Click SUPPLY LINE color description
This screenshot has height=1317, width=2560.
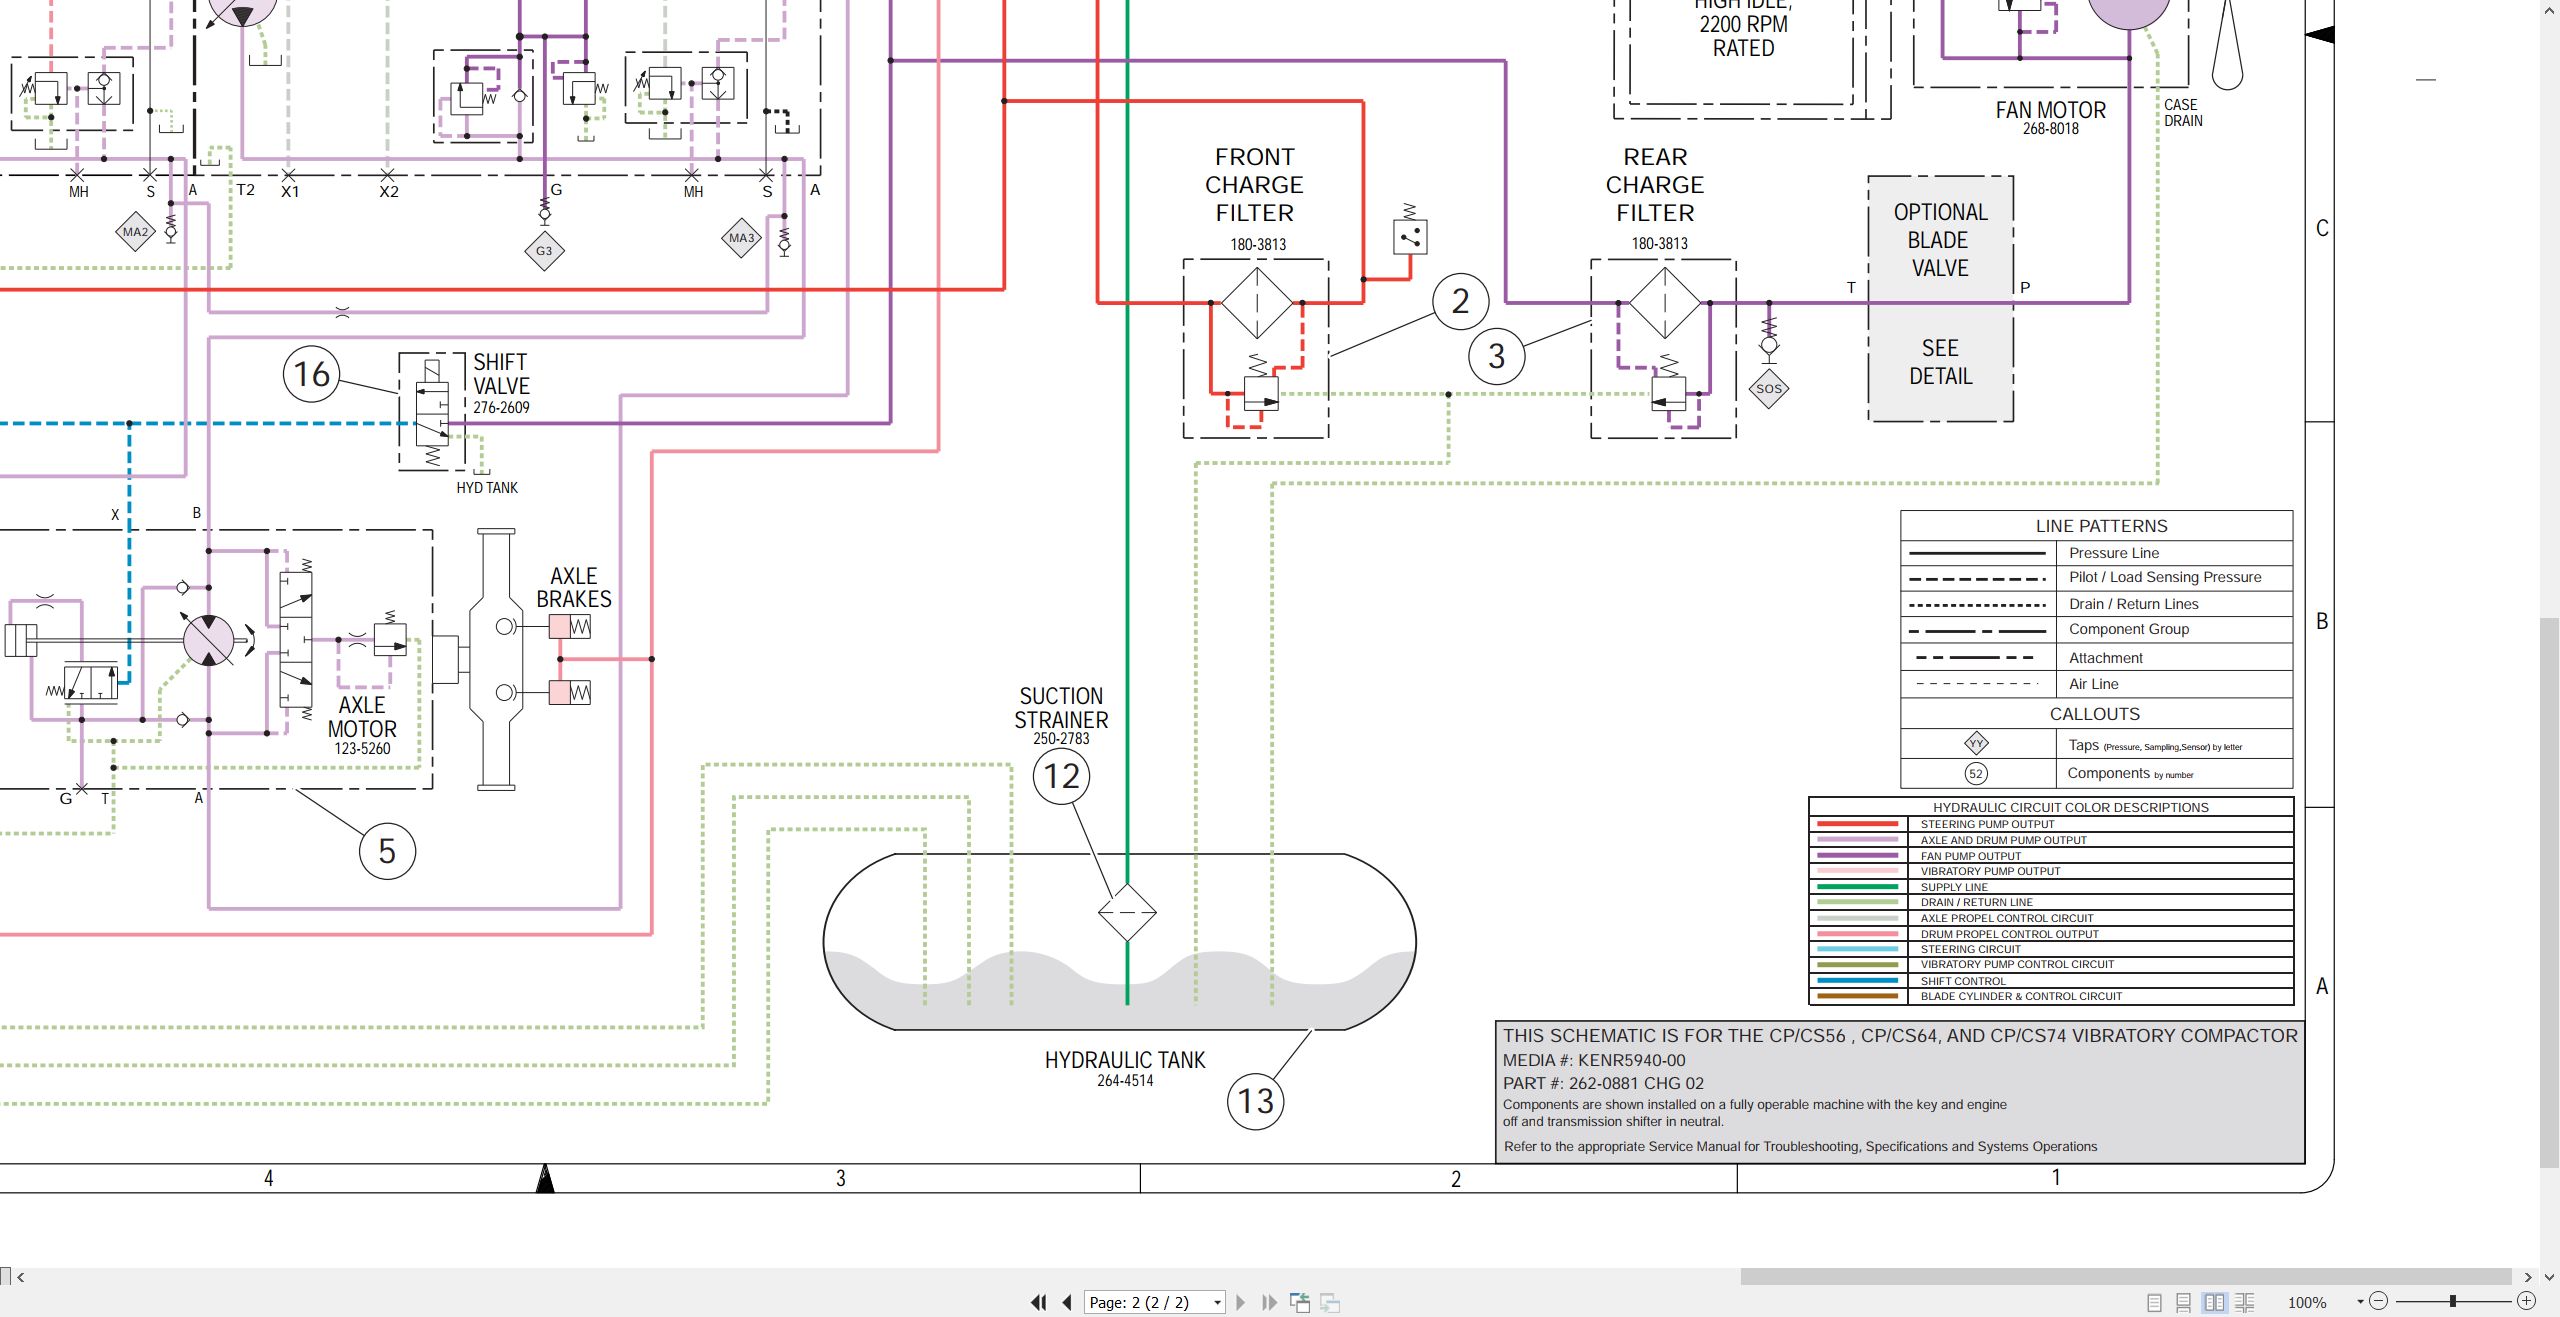pyautogui.click(x=1954, y=887)
